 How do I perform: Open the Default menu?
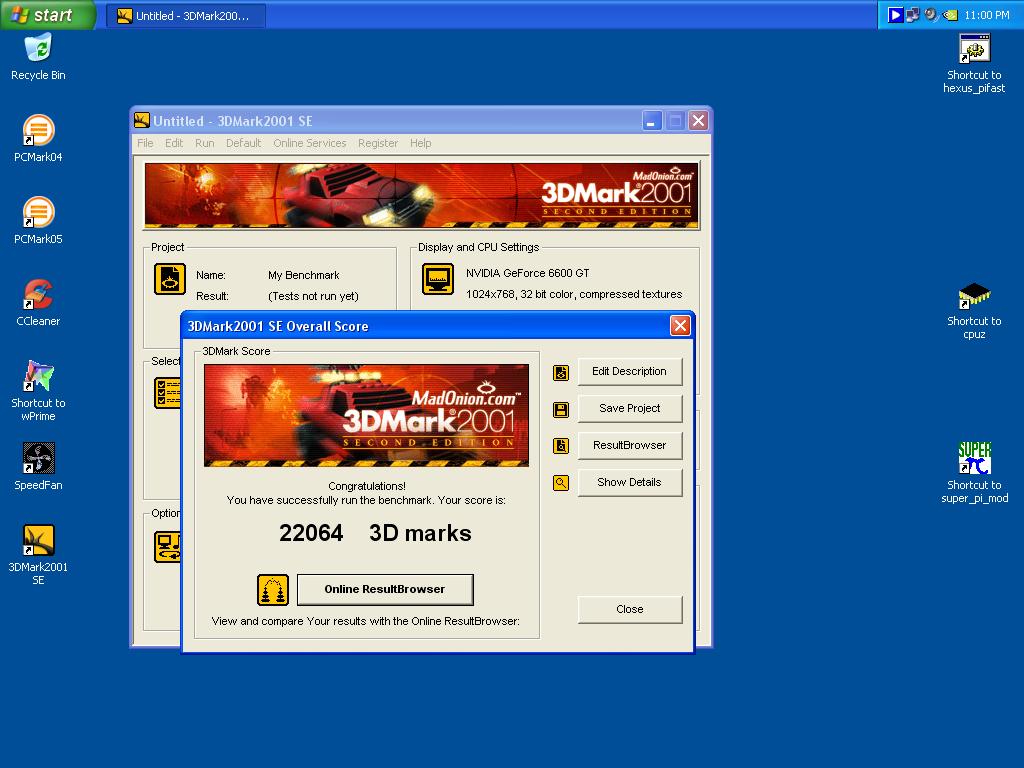(x=244, y=143)
